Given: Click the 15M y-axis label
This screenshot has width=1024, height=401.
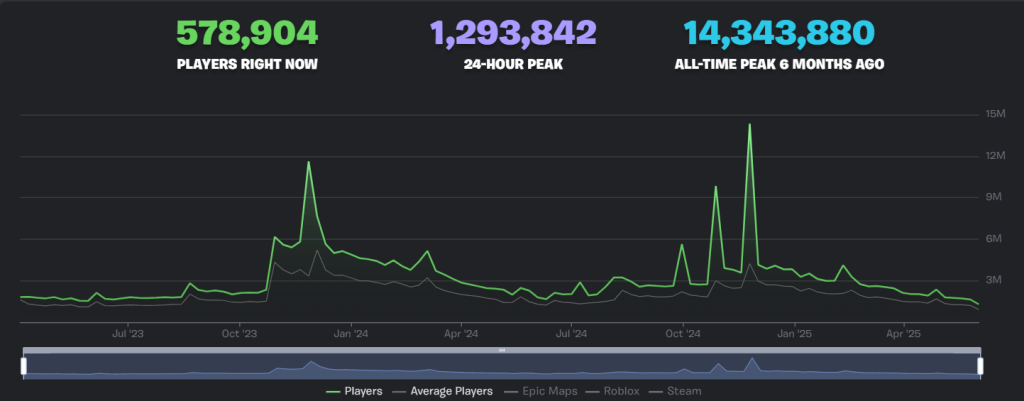Looking at the screenshot, I should click(x=996, y=114).
